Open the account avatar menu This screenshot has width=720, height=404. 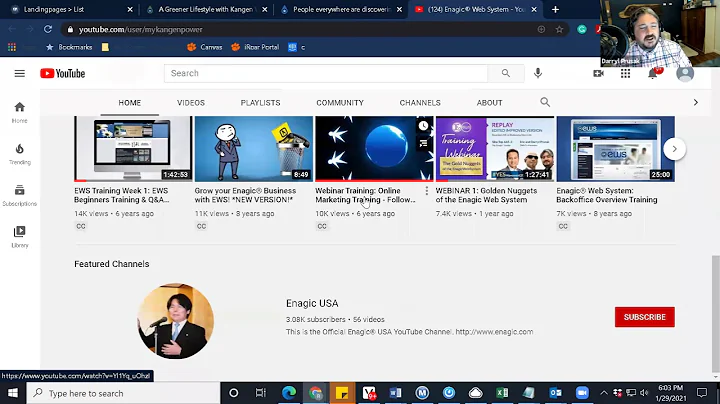685,73
